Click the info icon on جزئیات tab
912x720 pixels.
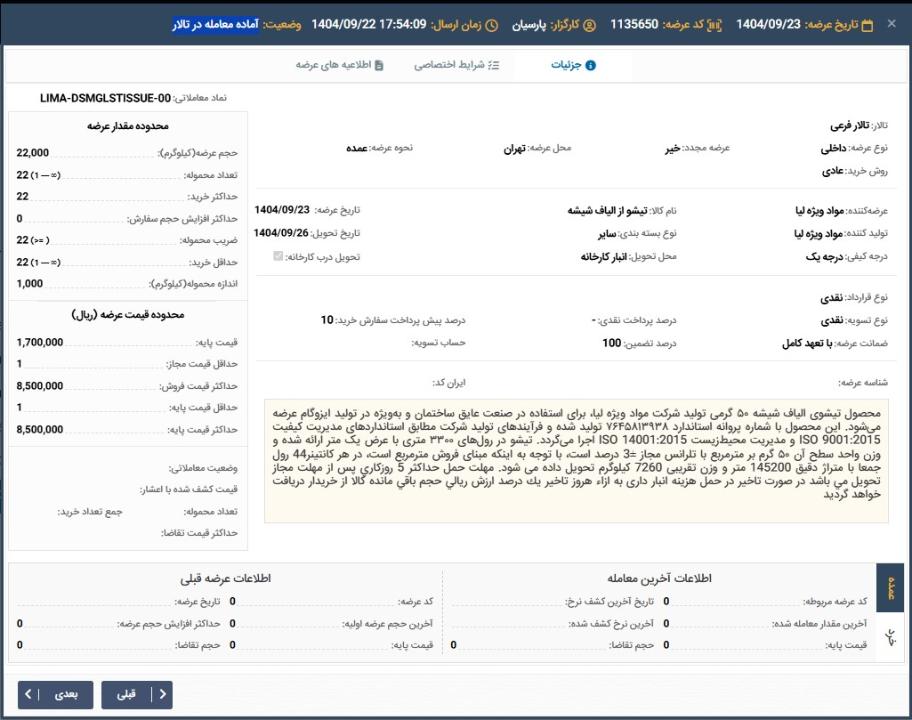[590, 65]
